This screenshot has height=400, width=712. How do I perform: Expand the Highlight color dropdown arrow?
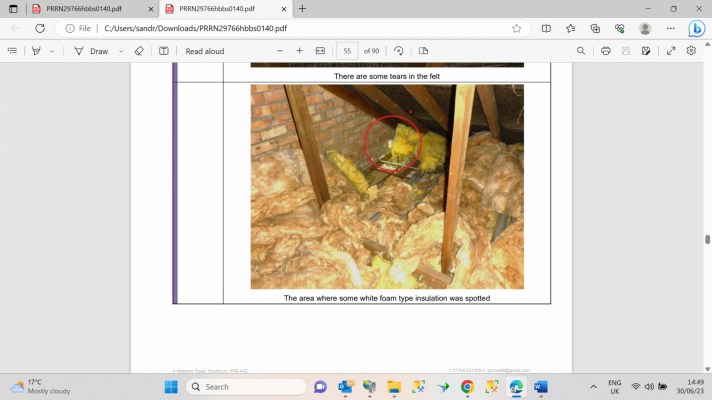[x=51, y=51]
